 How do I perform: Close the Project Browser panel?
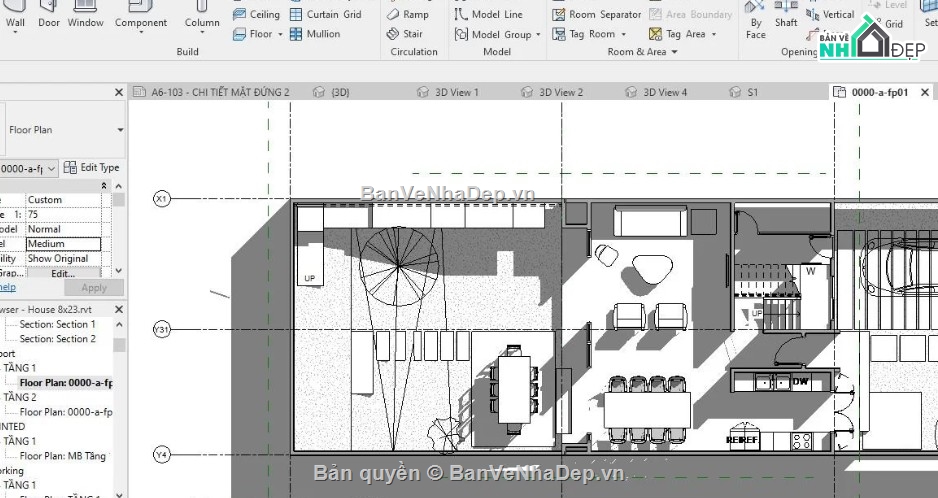(x=118, y=309)
